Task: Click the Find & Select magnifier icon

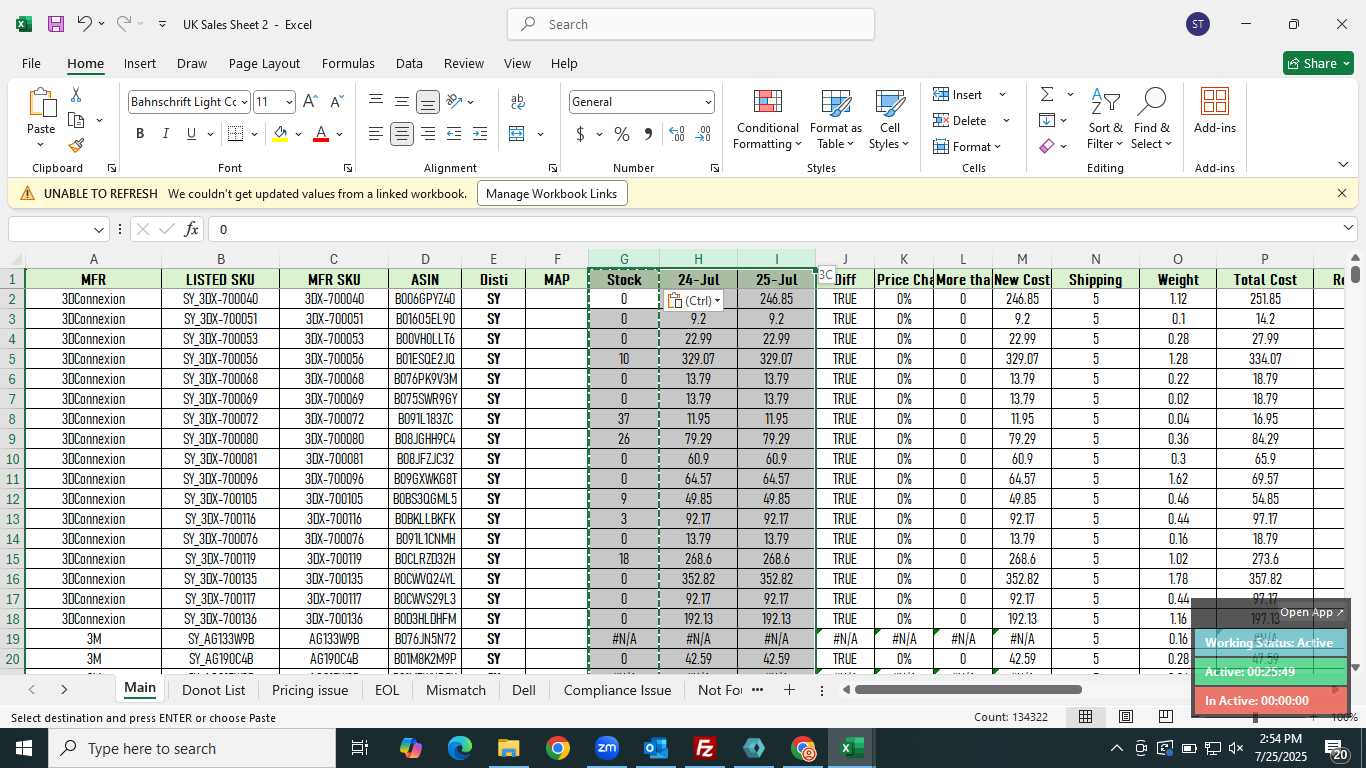Action: pos(1151,102)
